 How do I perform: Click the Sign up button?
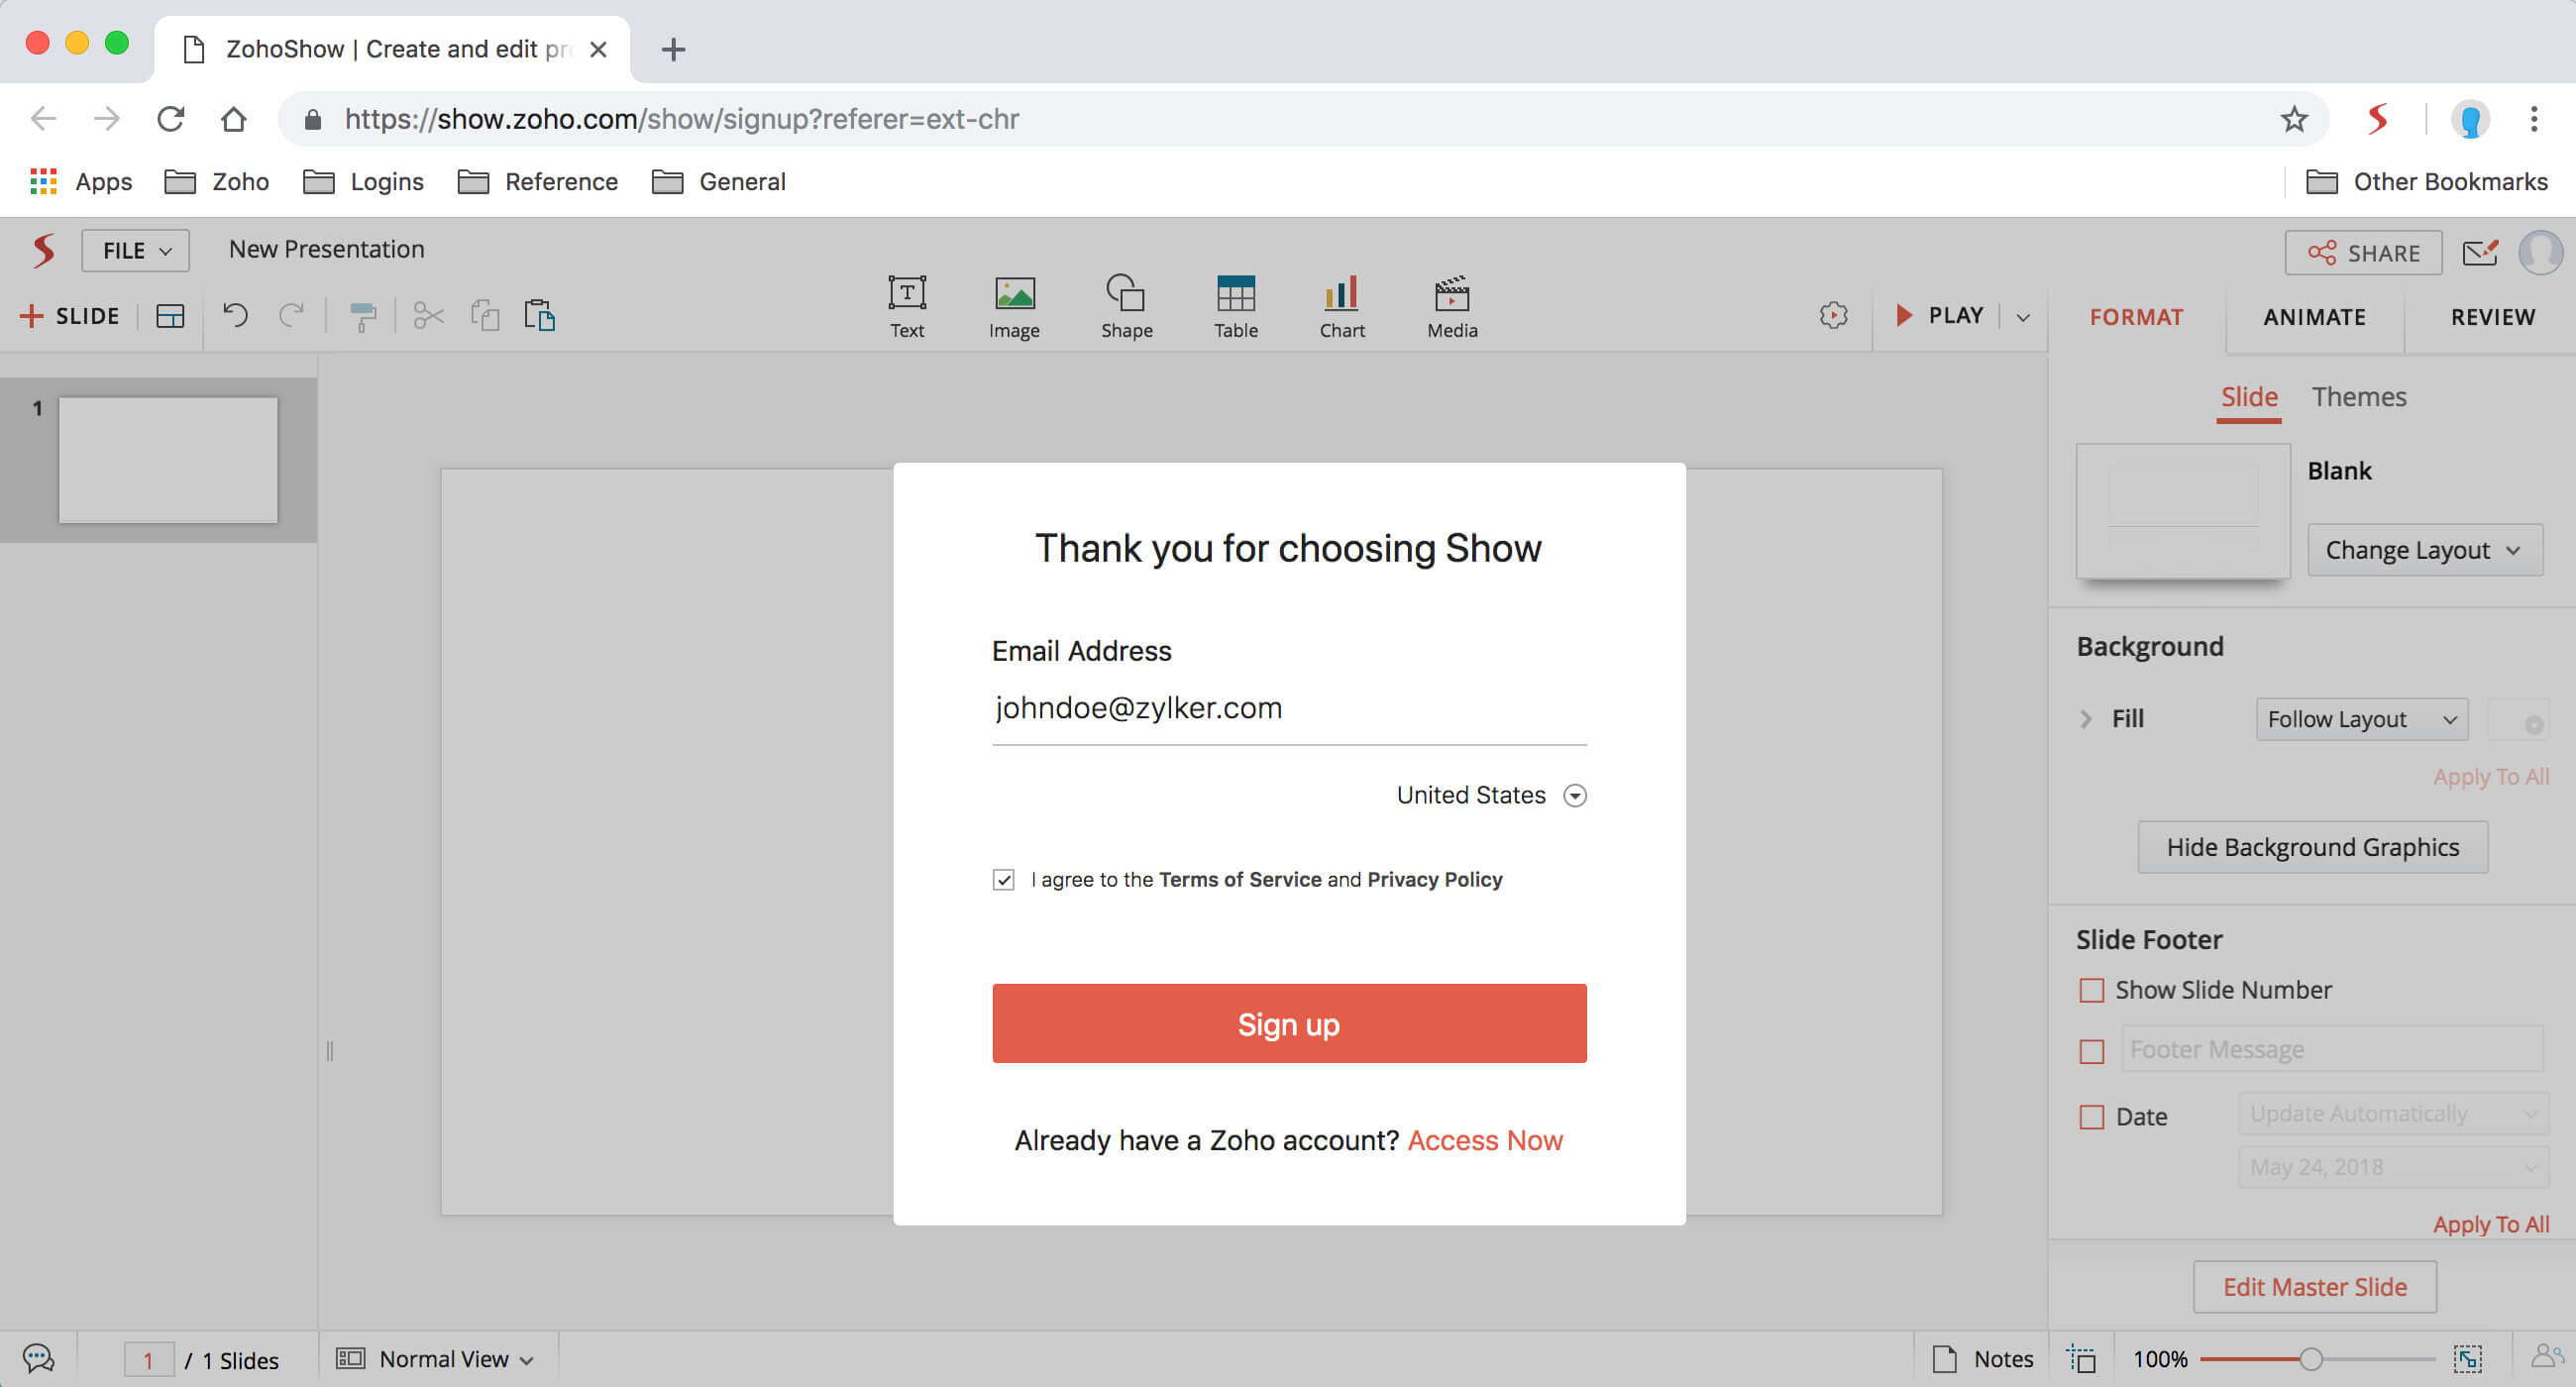pos(1288,1021)
